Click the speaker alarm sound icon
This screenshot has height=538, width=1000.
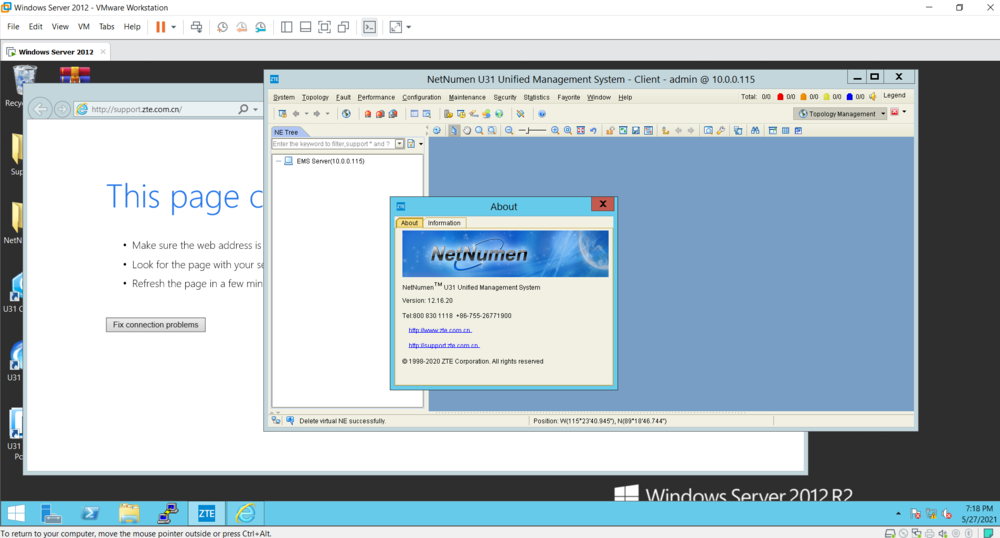coord(873,97)
